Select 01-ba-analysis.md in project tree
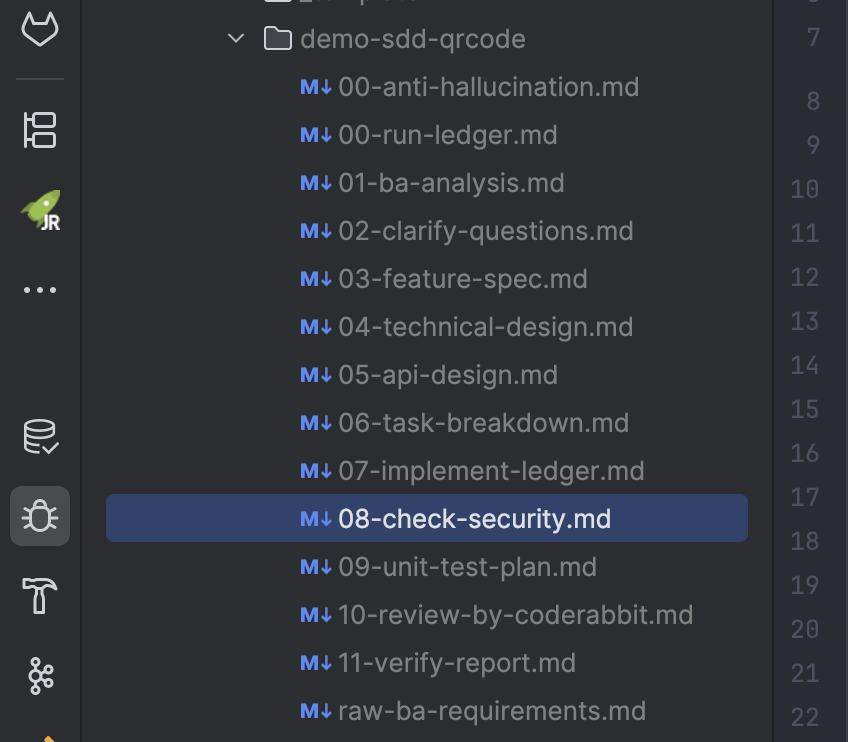Viewport: 848px width, 742px height. (451, 183)
